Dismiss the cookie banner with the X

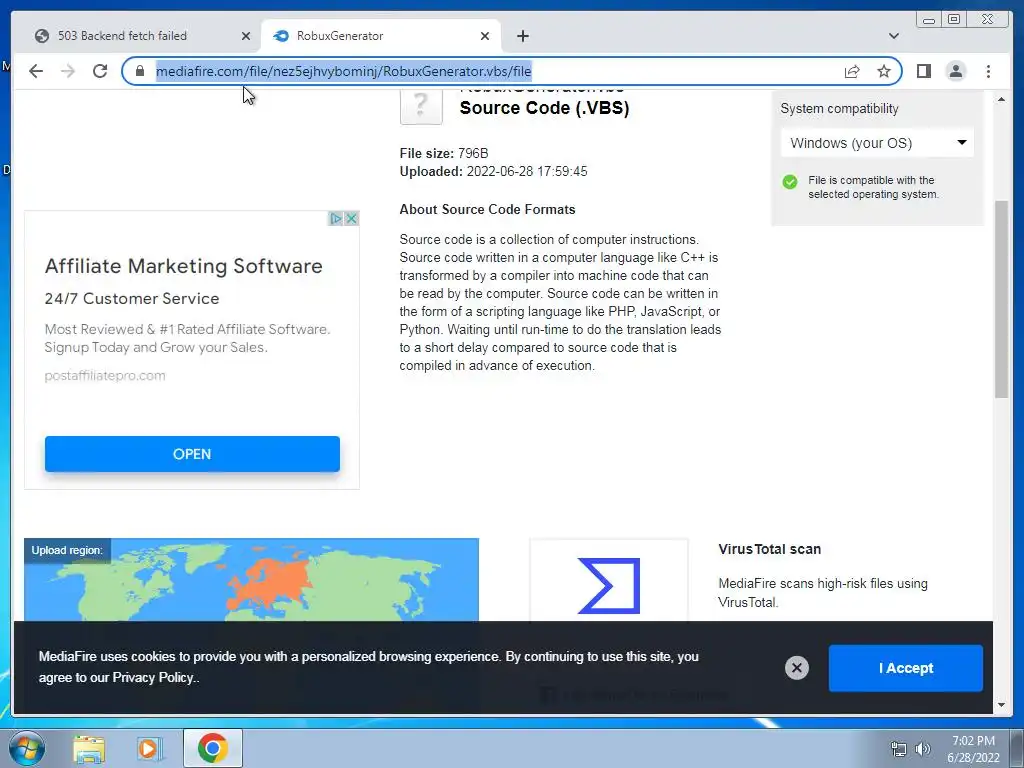coord(796,667)
